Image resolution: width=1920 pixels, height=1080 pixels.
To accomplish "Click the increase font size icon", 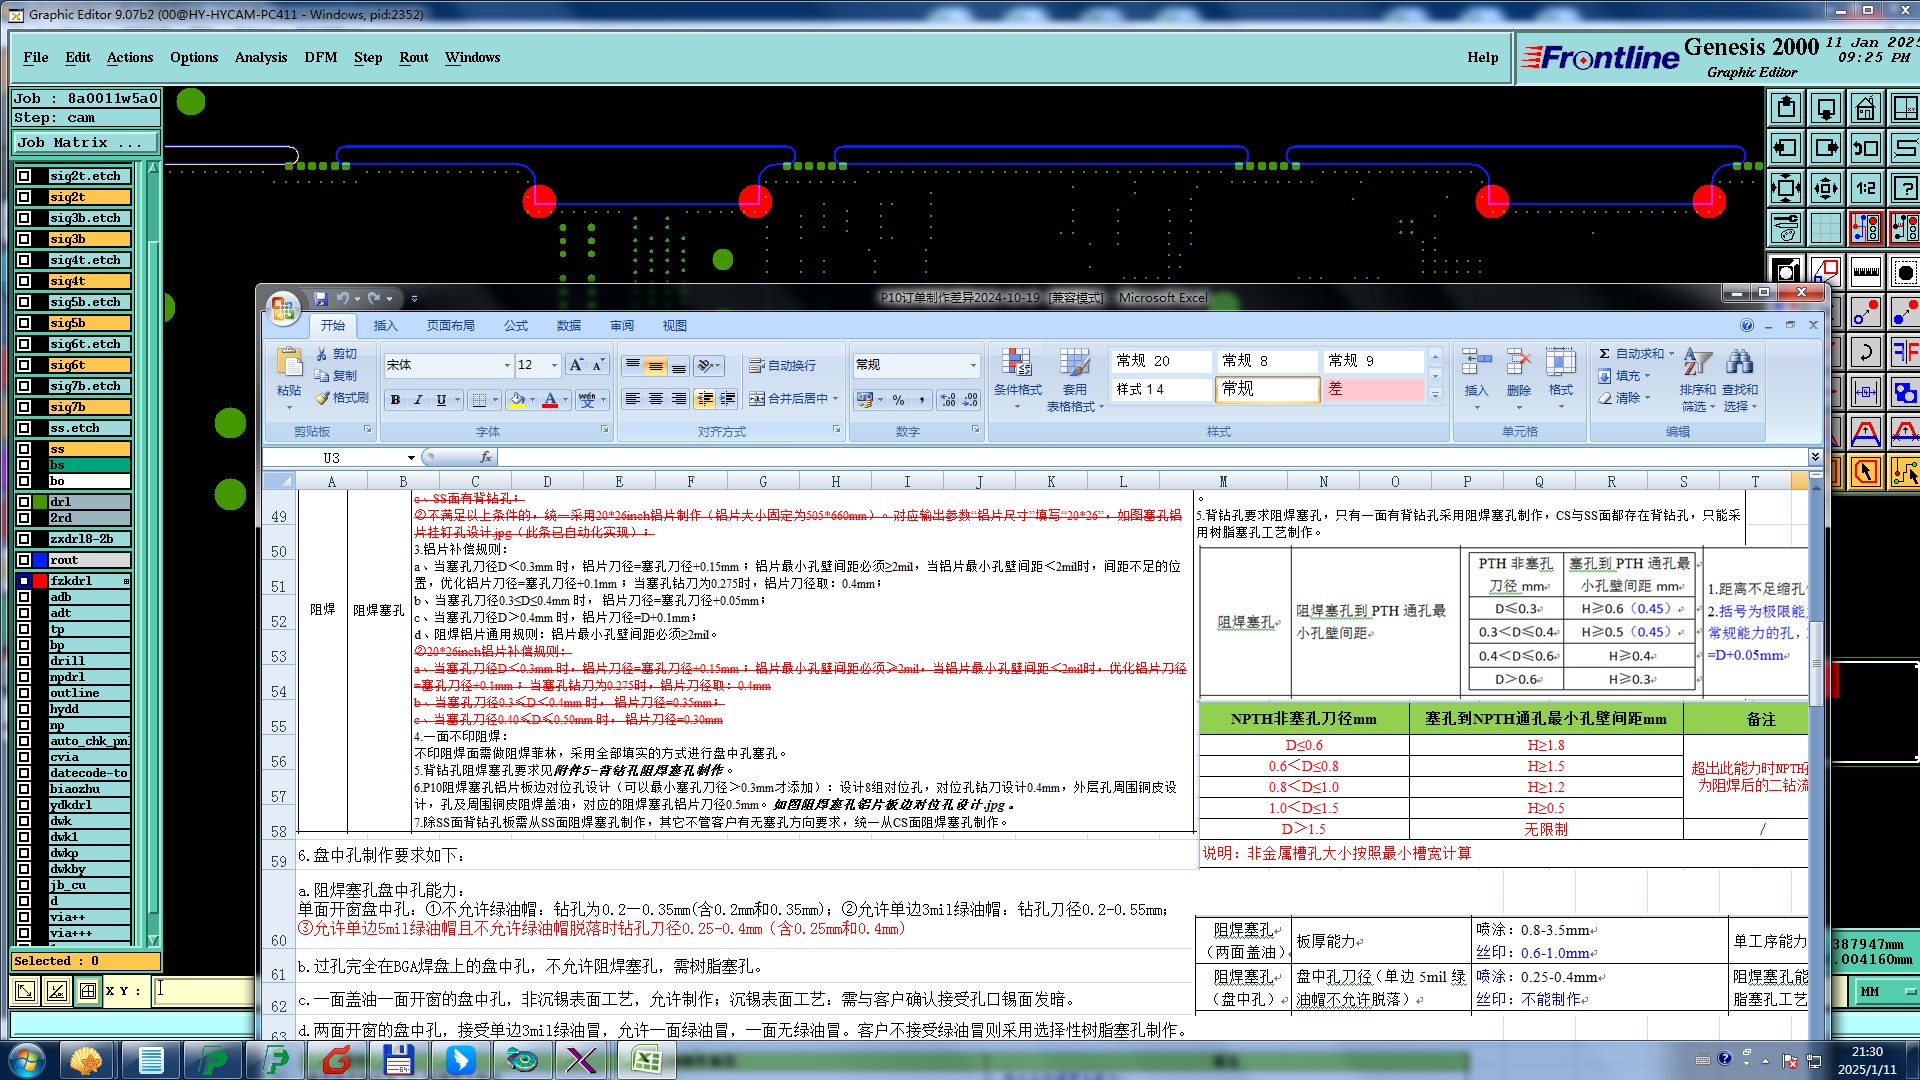I will [x=576, y=365].
